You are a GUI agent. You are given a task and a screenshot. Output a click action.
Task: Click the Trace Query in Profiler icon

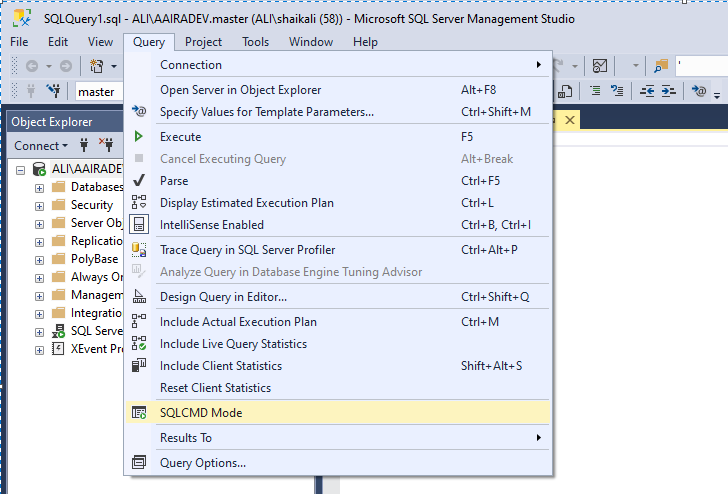click(x=138, y=250)
